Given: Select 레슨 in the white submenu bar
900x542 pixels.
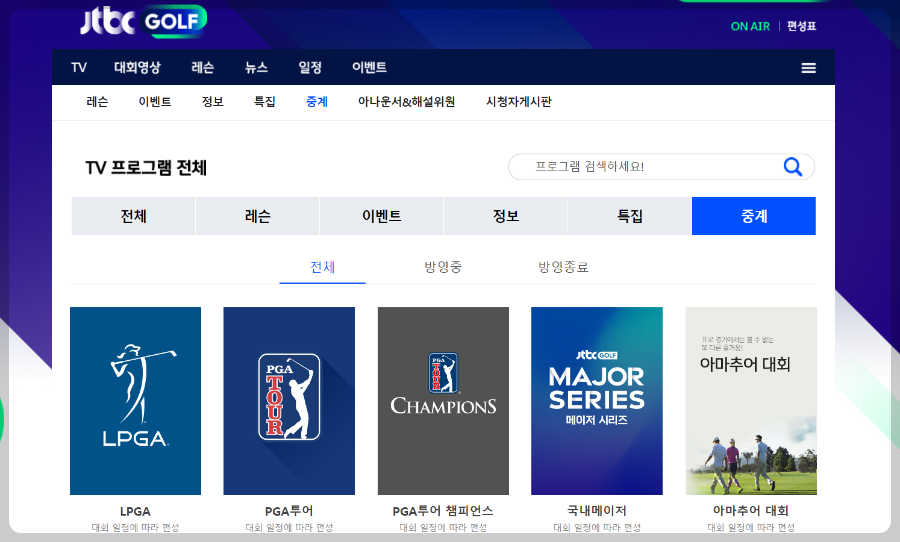Looking at the screenshot, I should 97,102.
